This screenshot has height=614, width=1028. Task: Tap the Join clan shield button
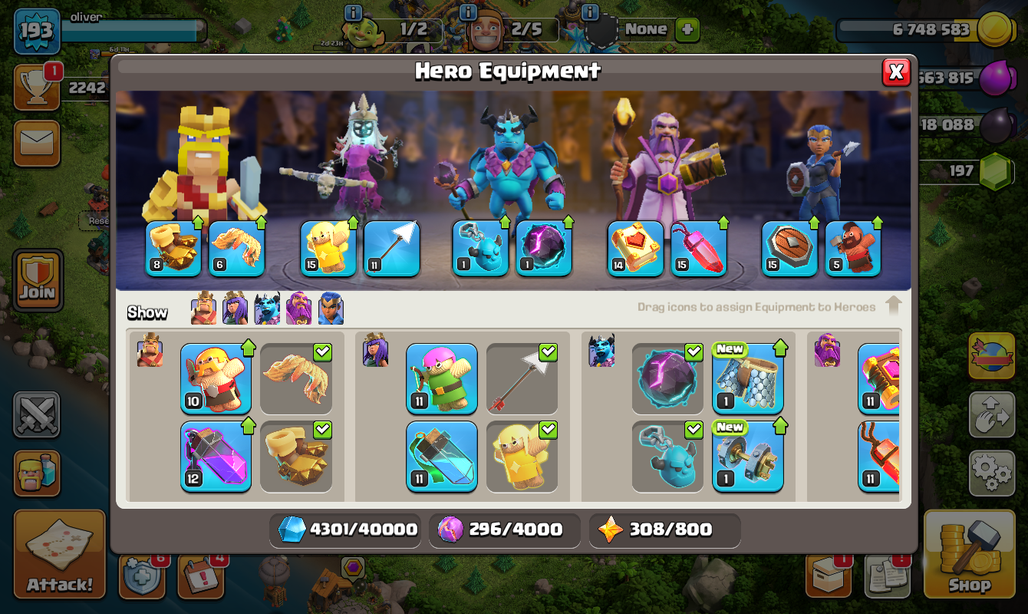tap(37, 280)
